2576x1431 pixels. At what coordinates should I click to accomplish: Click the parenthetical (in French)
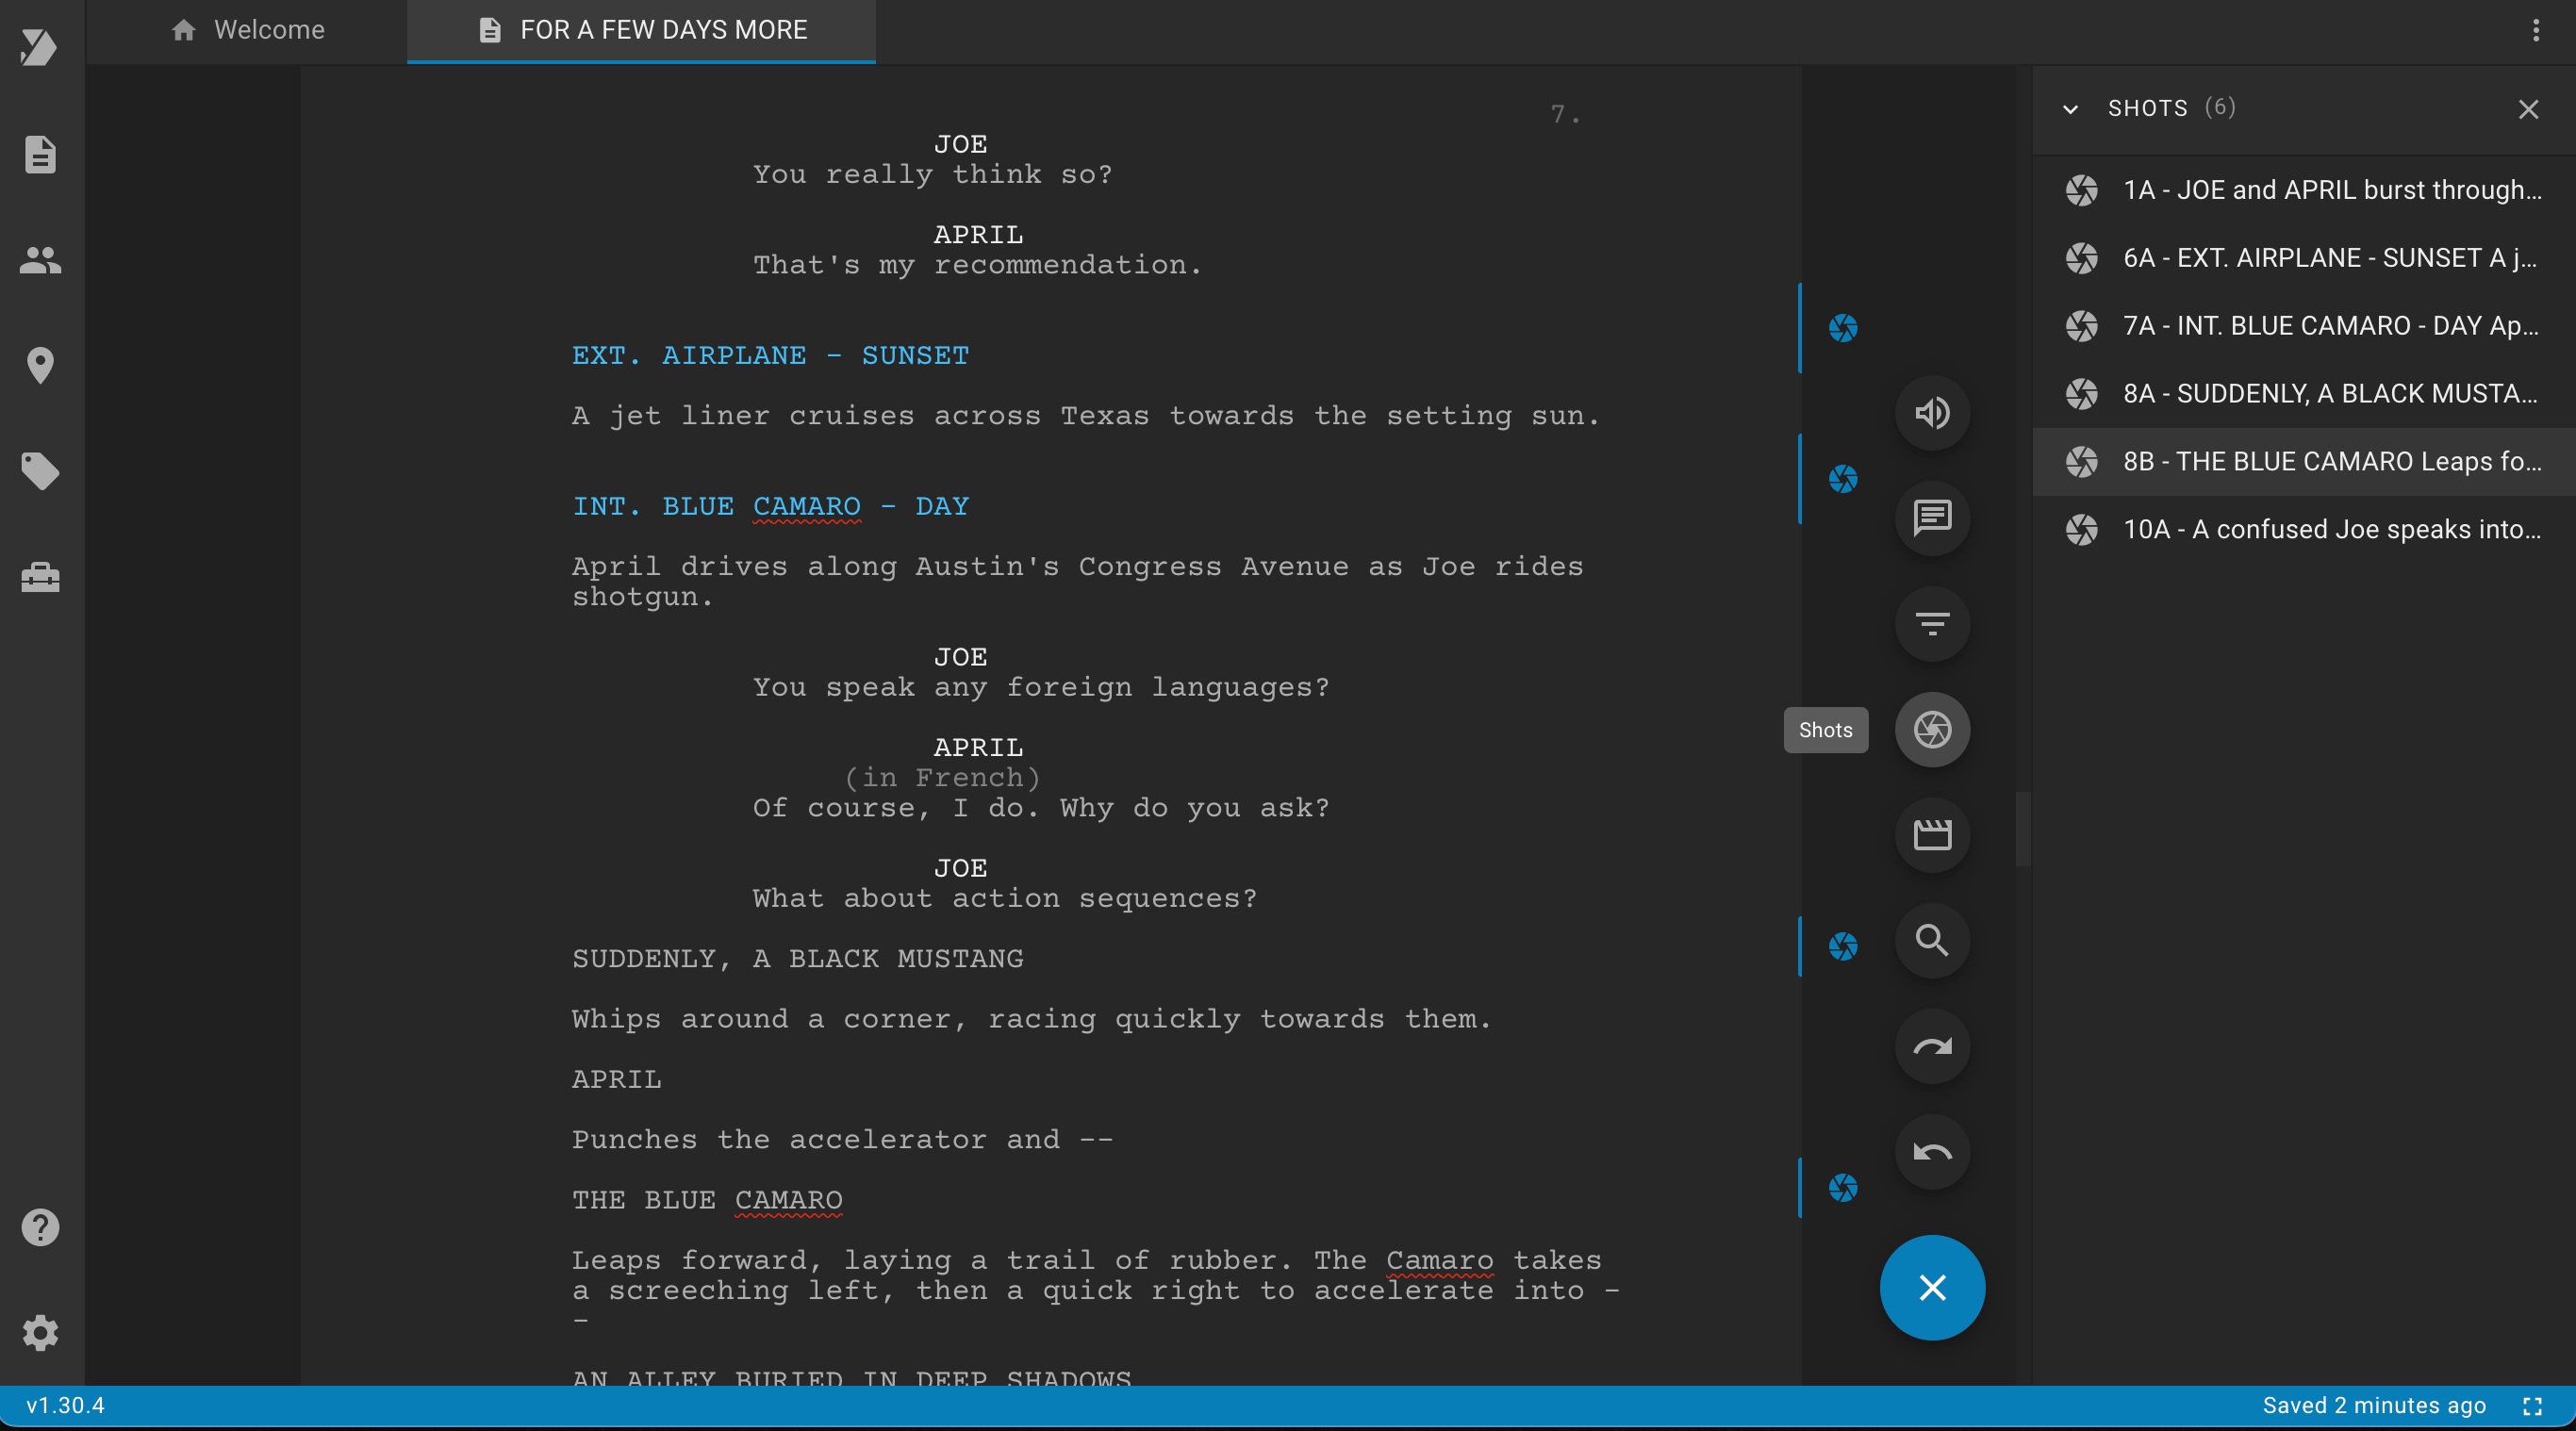point(942,777)
